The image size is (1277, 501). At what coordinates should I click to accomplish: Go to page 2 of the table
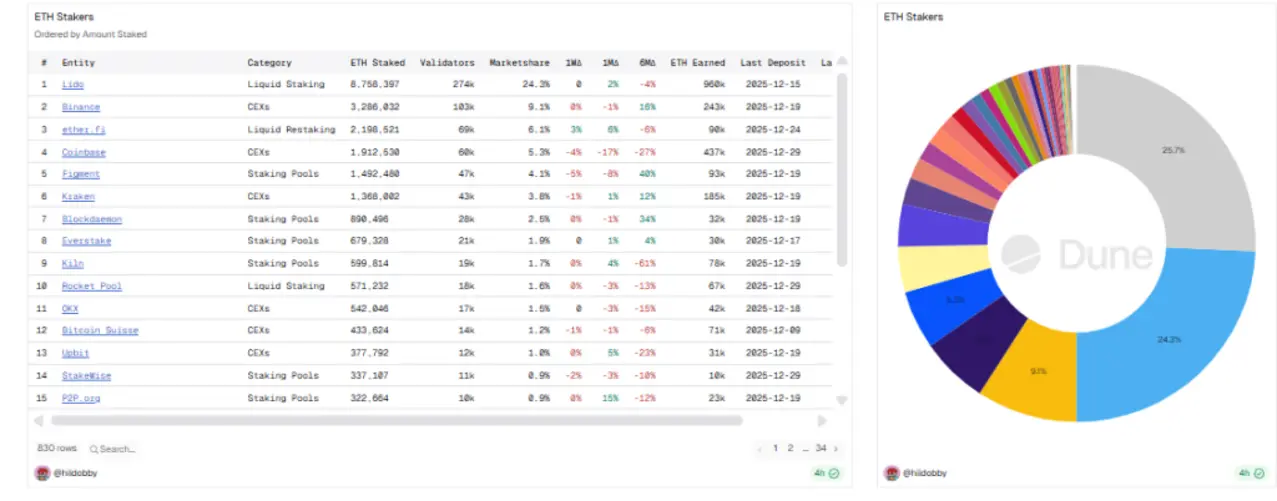tap(790, 449)
